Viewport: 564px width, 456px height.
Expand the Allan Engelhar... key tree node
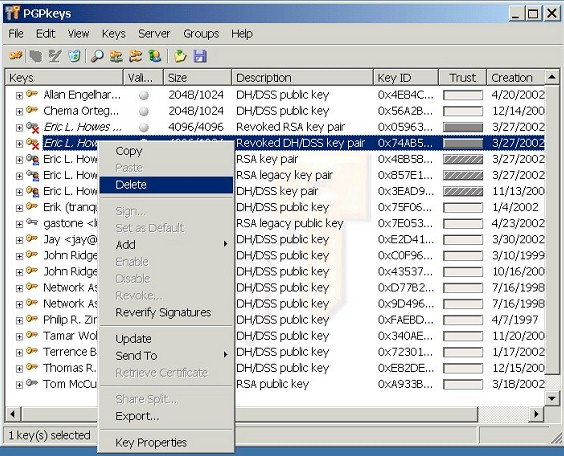19,96
